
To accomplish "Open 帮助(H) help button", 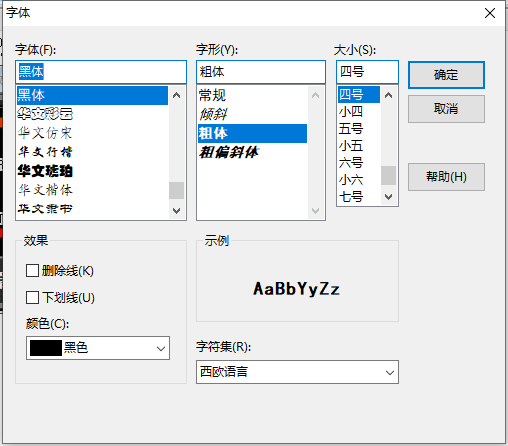I will point(446,177).
